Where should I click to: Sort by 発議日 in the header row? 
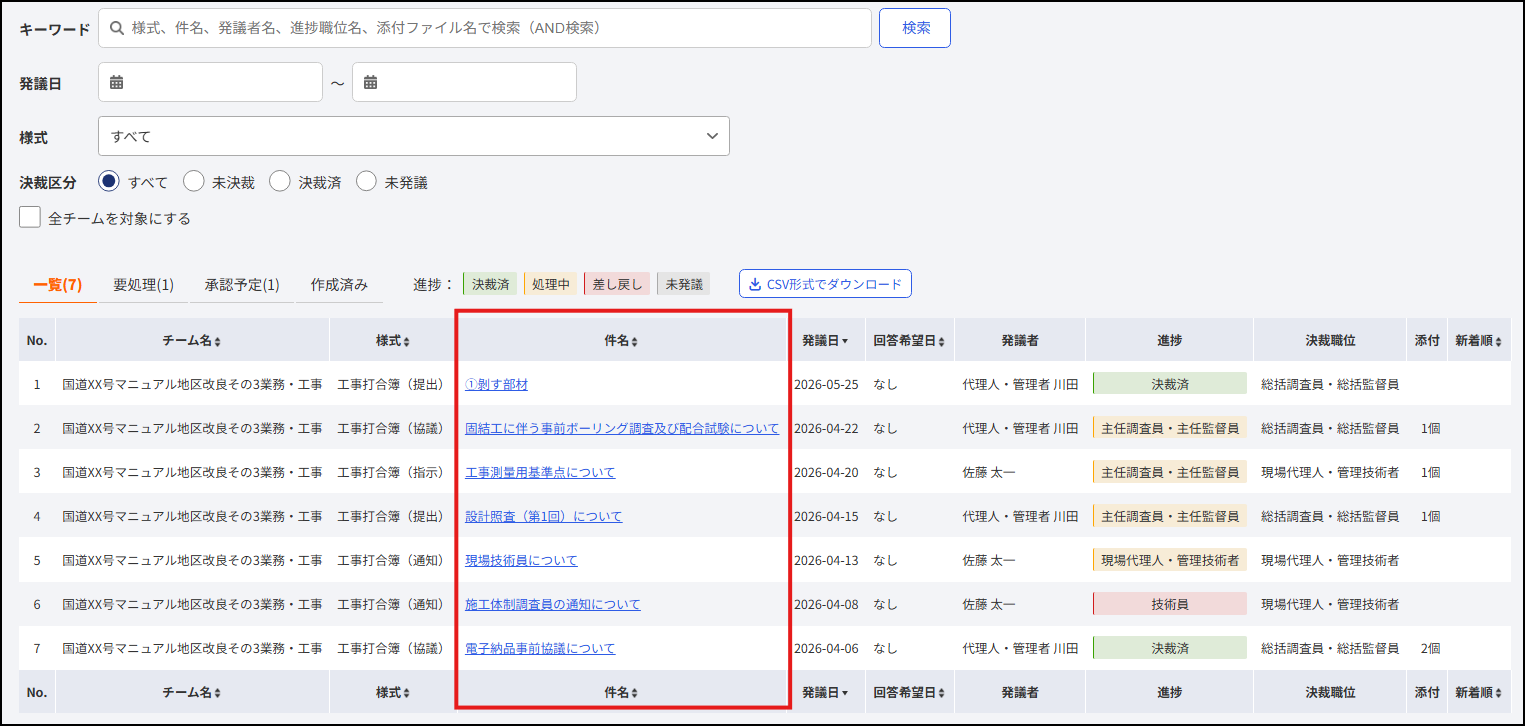[x=825, y=341]
